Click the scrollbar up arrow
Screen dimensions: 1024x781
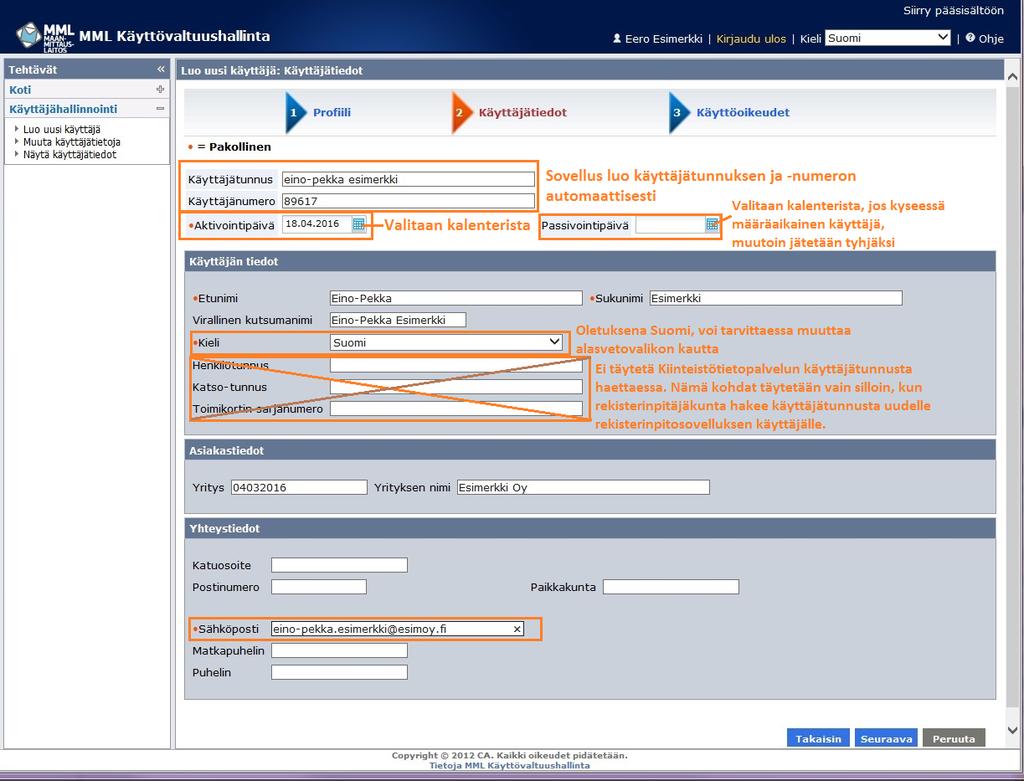point(1012,77)
